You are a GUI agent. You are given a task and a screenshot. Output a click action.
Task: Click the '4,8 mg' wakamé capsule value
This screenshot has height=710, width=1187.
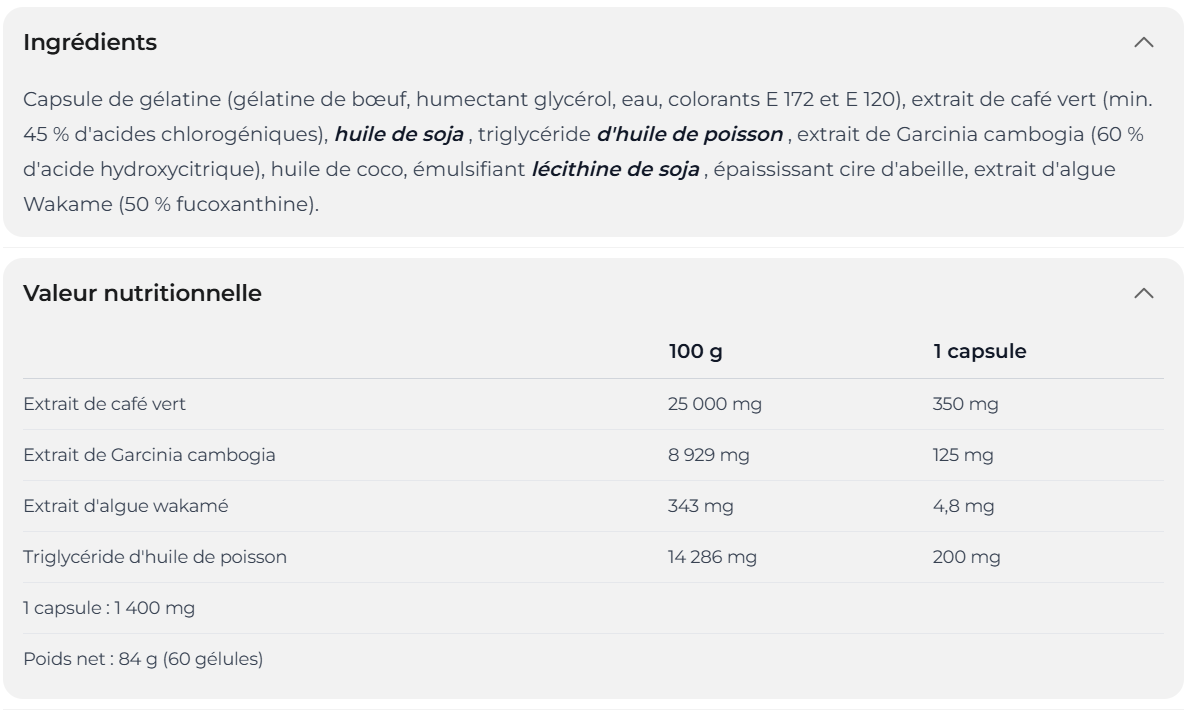tap(964, 506)
